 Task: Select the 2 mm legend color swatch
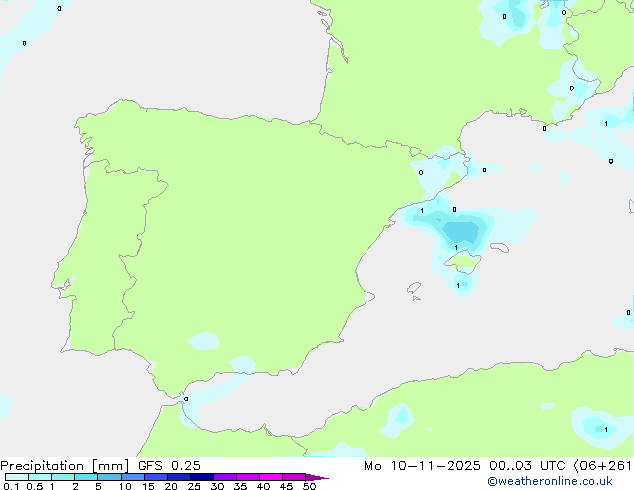86,477
